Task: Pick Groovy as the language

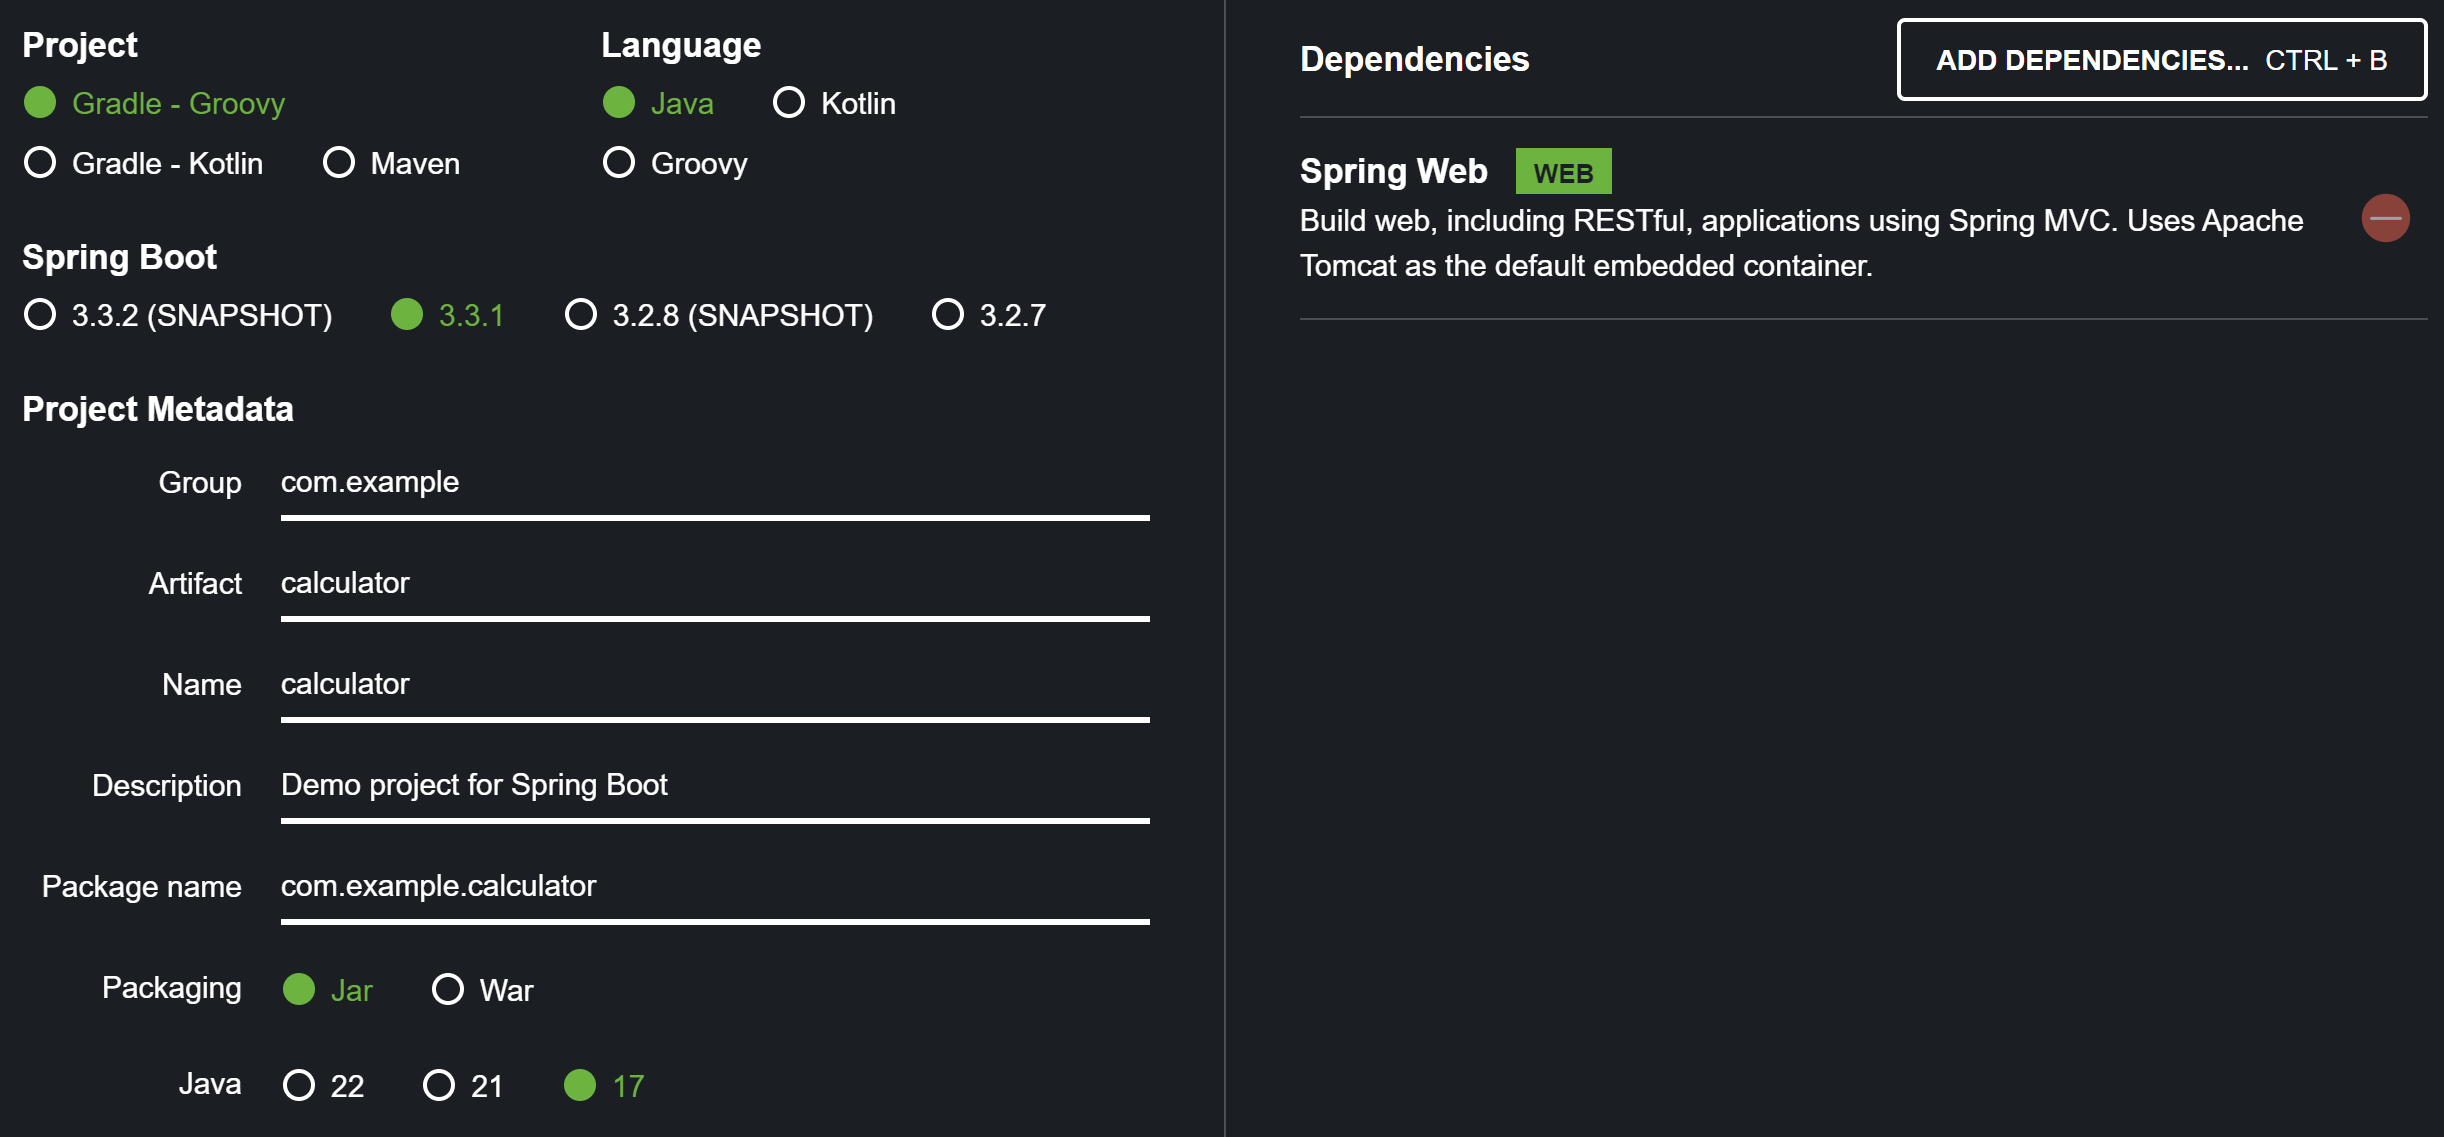Action: click(x=619, y=163)
